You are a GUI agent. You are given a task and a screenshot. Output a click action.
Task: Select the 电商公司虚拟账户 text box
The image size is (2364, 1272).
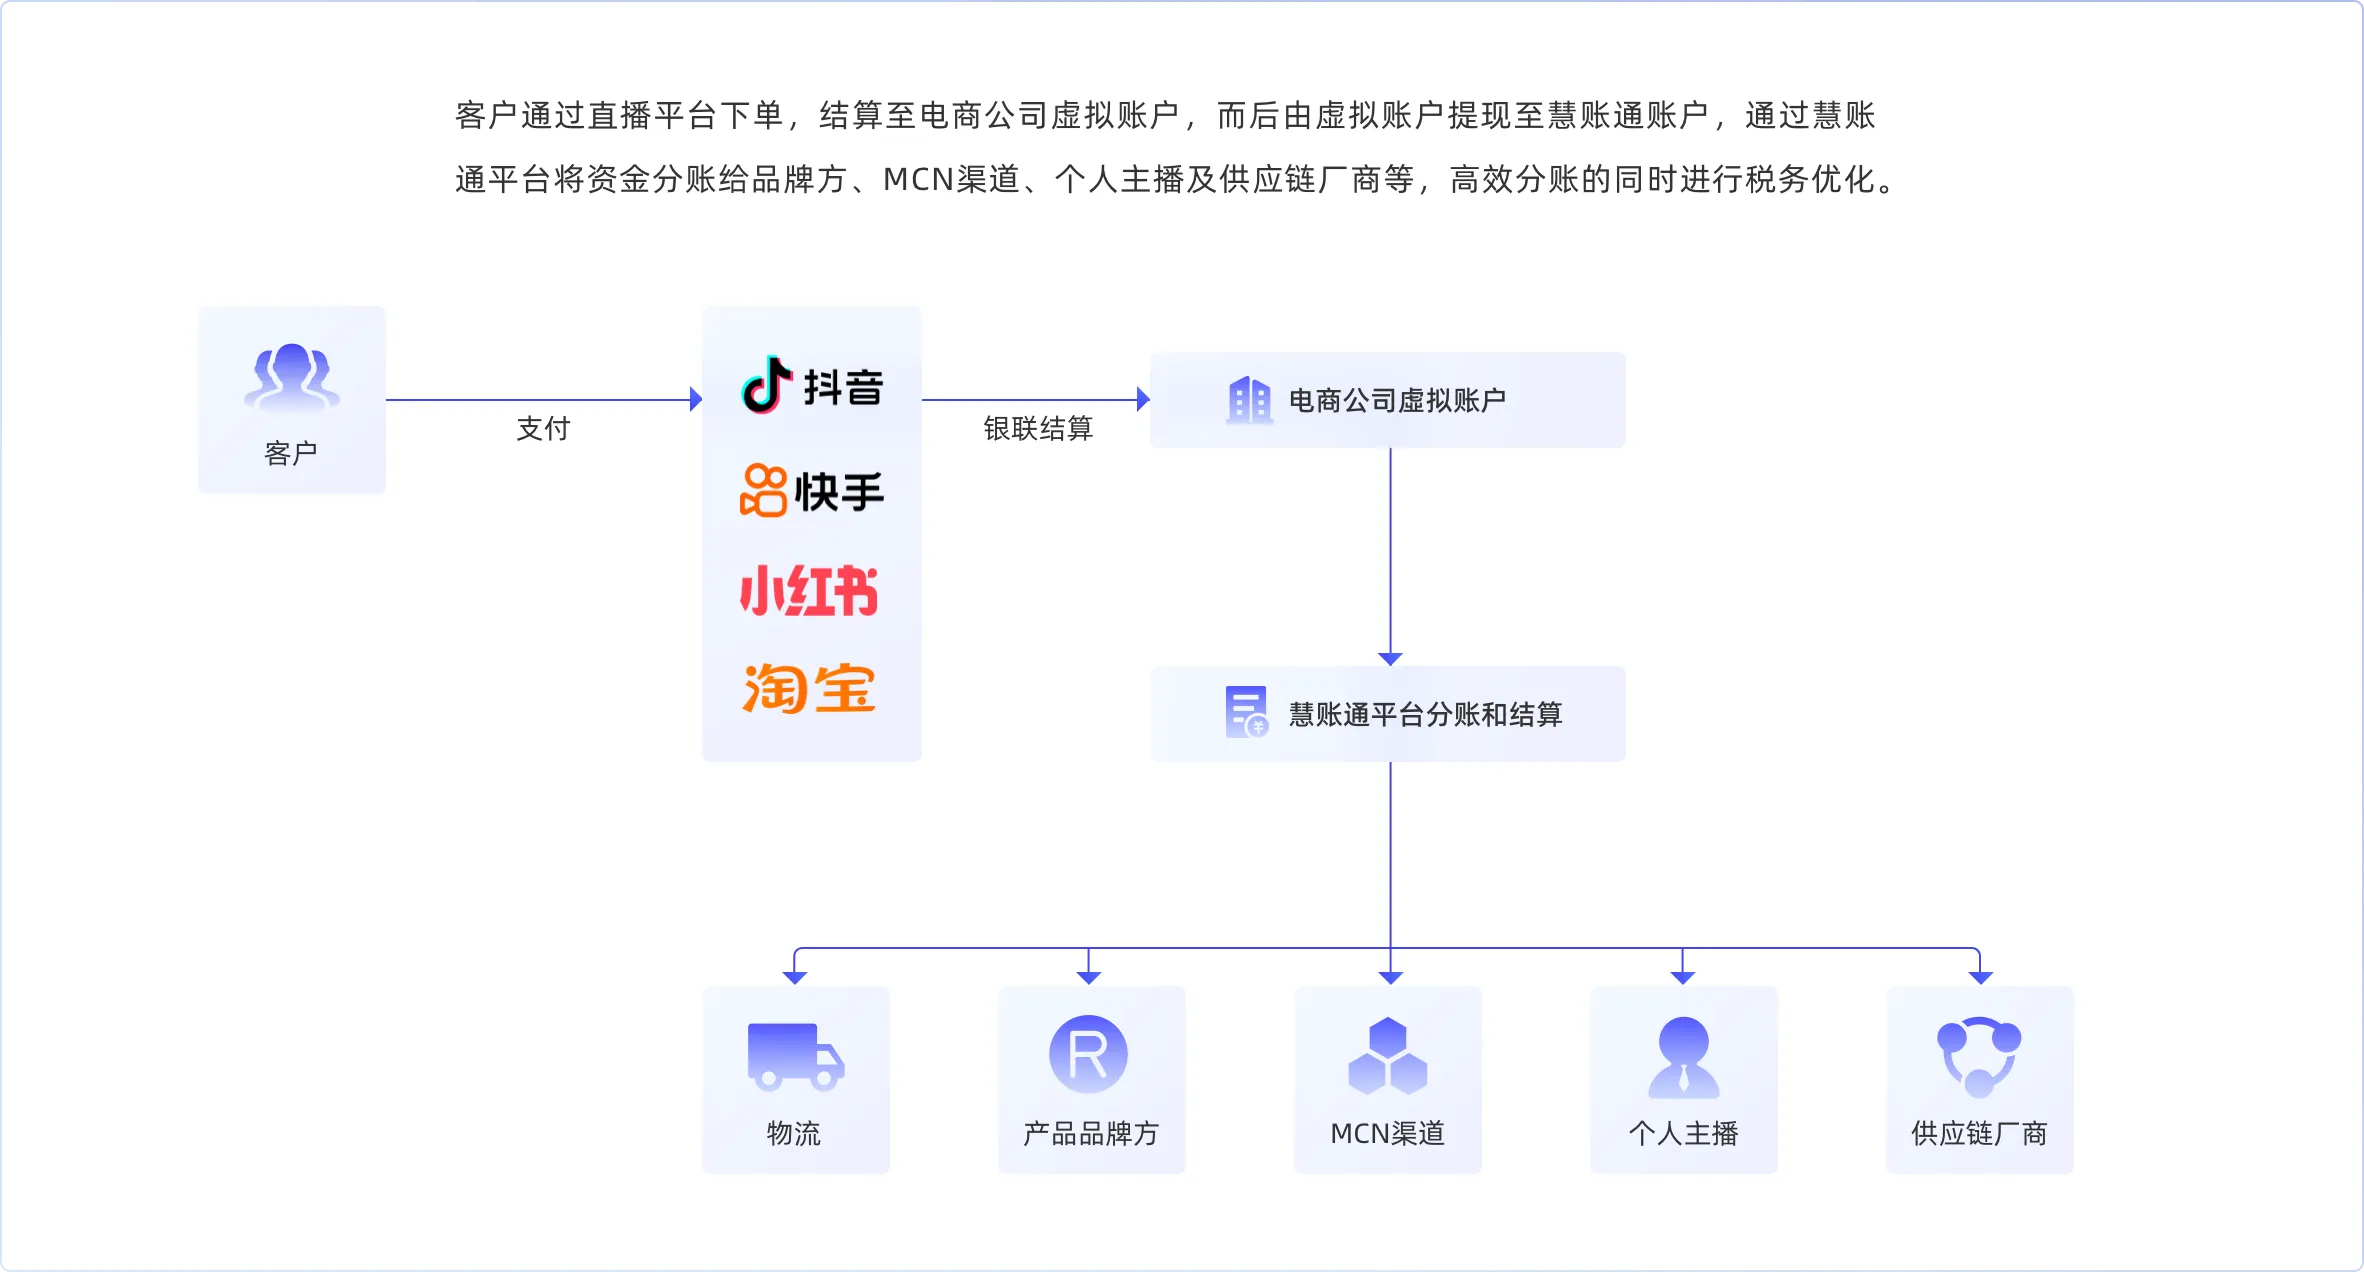(x=1397, y=401)
